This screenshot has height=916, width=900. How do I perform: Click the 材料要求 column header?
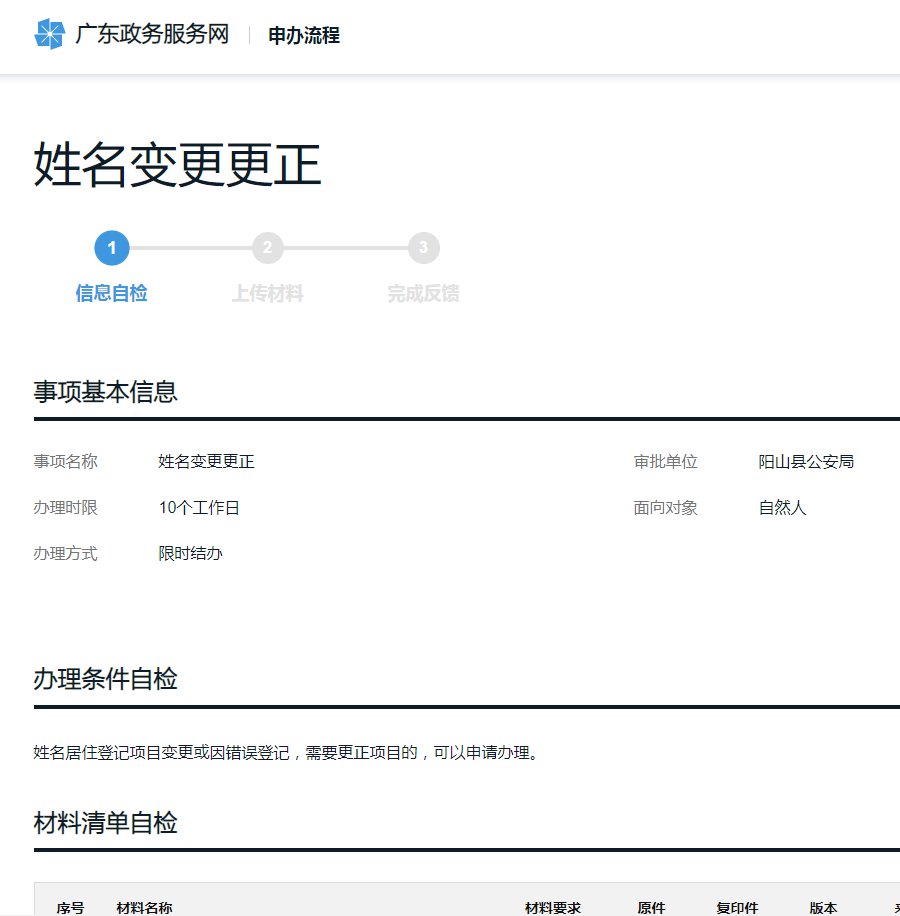553,908
